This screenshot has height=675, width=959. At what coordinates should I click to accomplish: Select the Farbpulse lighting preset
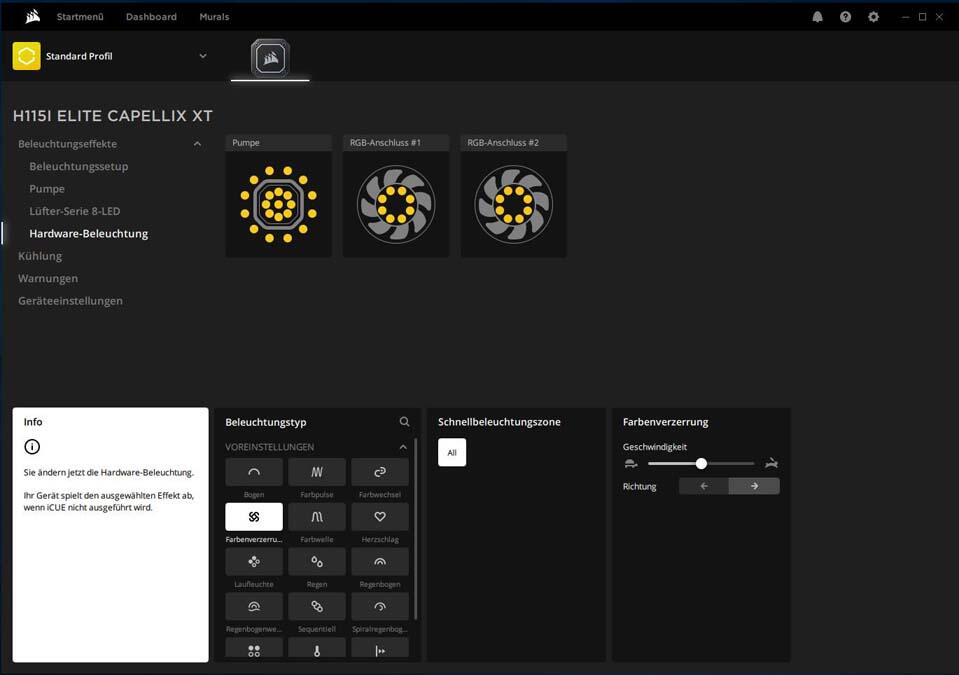(317, 472)
